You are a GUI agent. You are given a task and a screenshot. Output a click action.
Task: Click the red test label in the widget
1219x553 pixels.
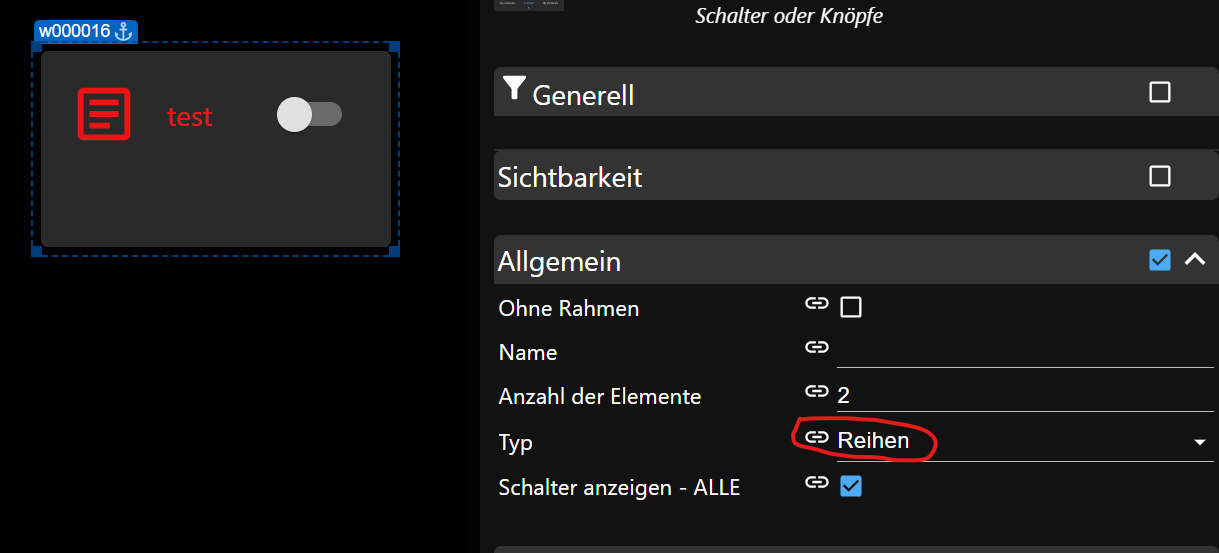(190, 117)
